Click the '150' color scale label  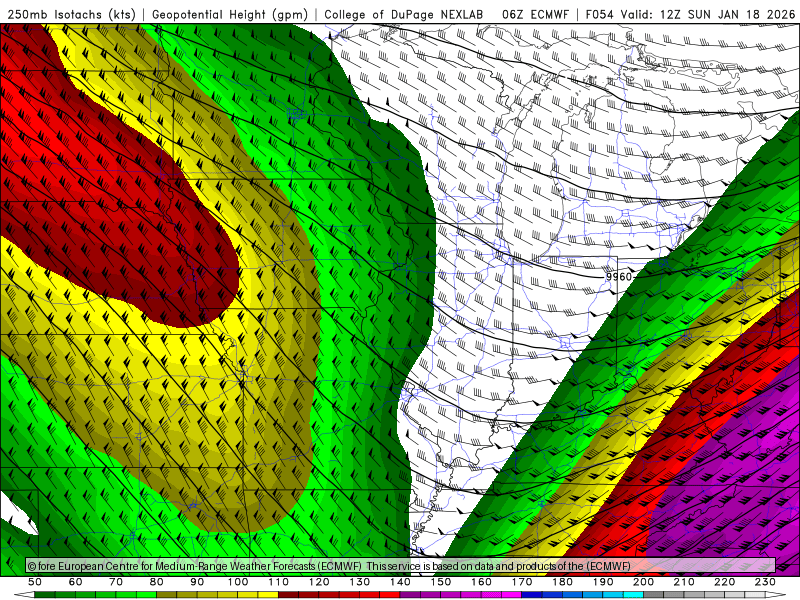pyautogui.click(x=441, y=582)
